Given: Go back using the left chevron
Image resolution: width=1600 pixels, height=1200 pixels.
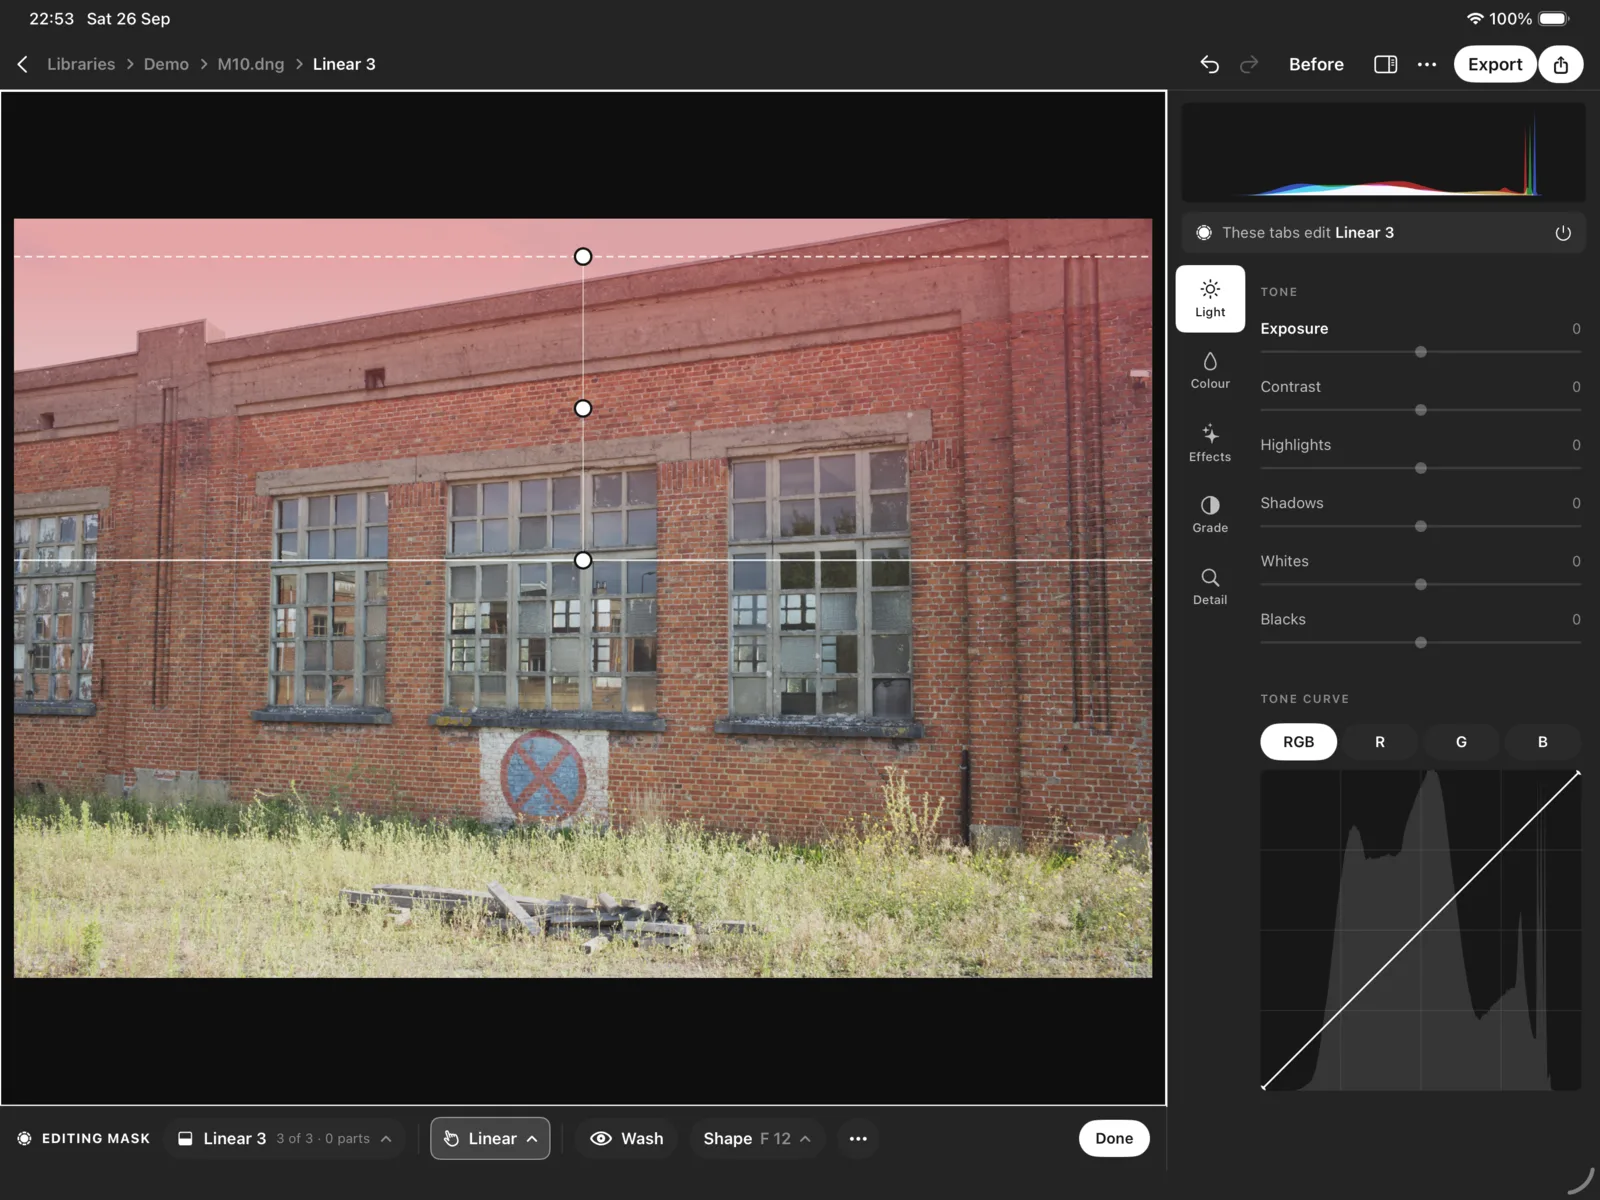Looking at the screenshot, I should click(23, 64).
